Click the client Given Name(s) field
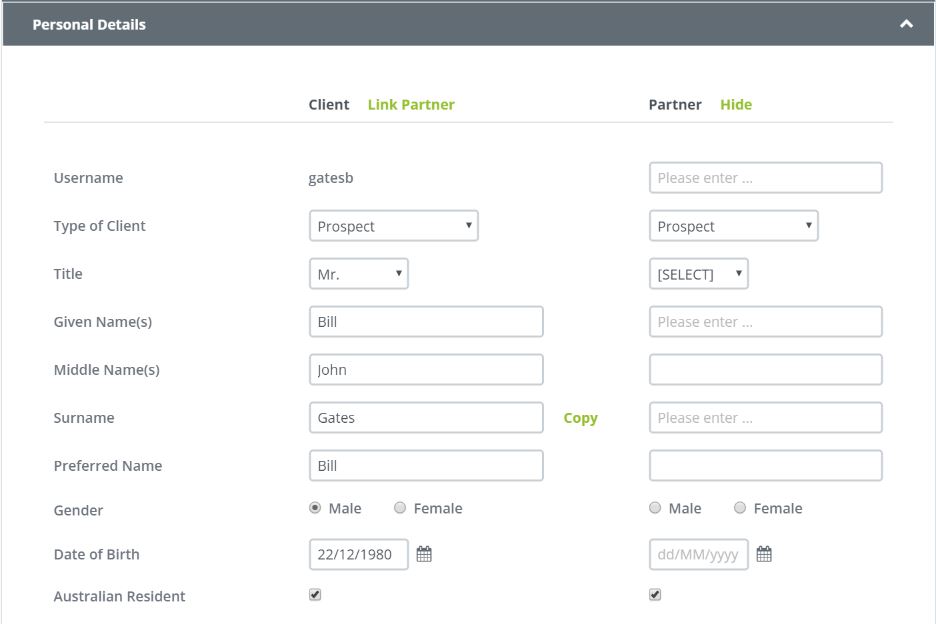 point(426,322)
